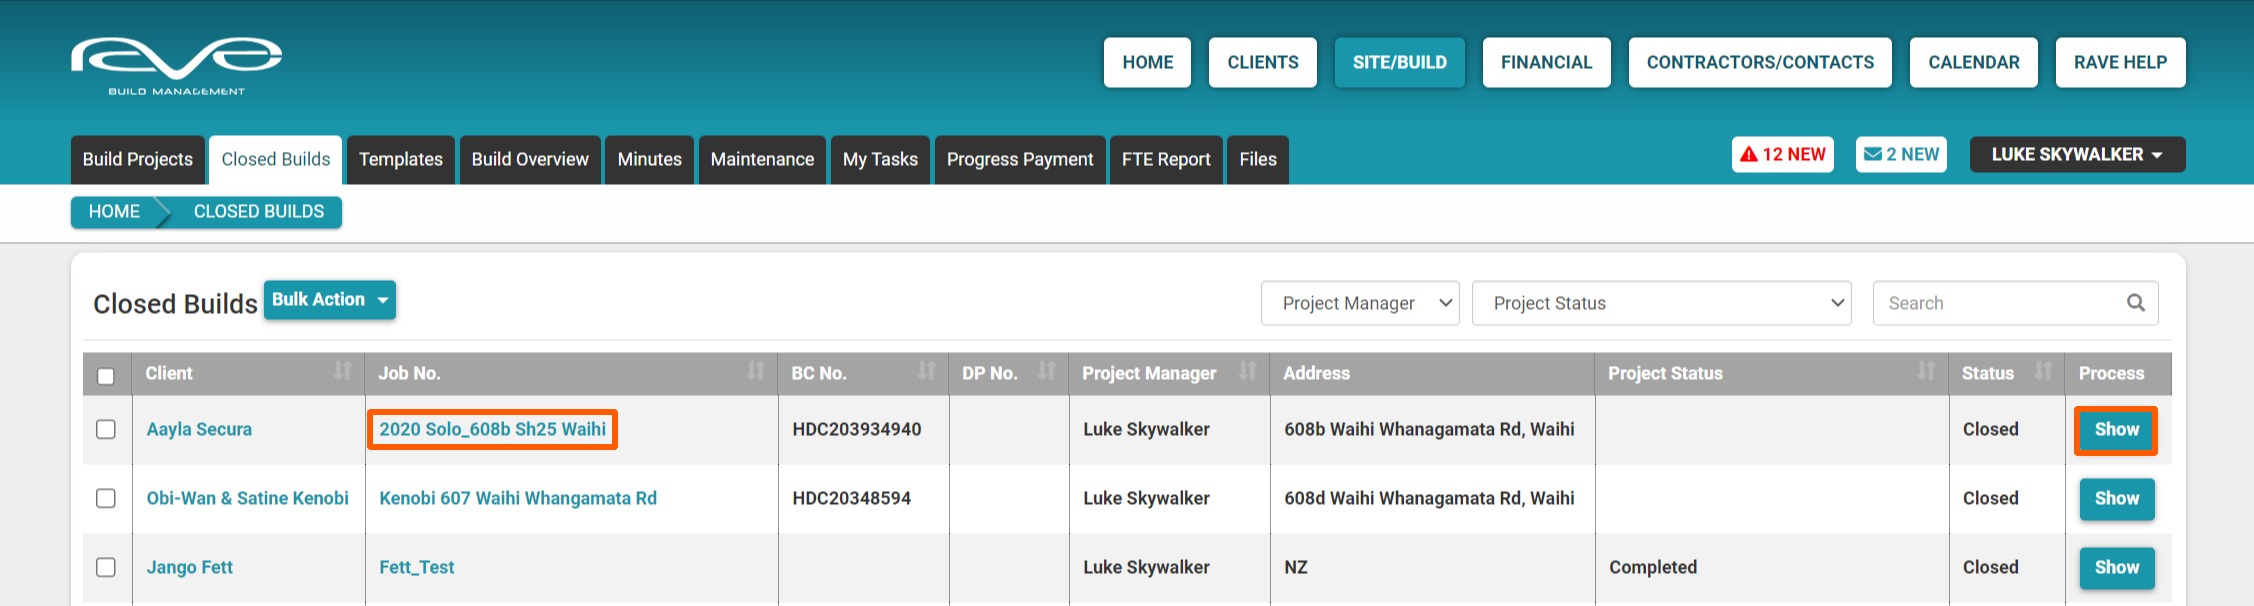Sort by Project Status column arrows
Screen dimensions: 2254x606
(1926, 372)
